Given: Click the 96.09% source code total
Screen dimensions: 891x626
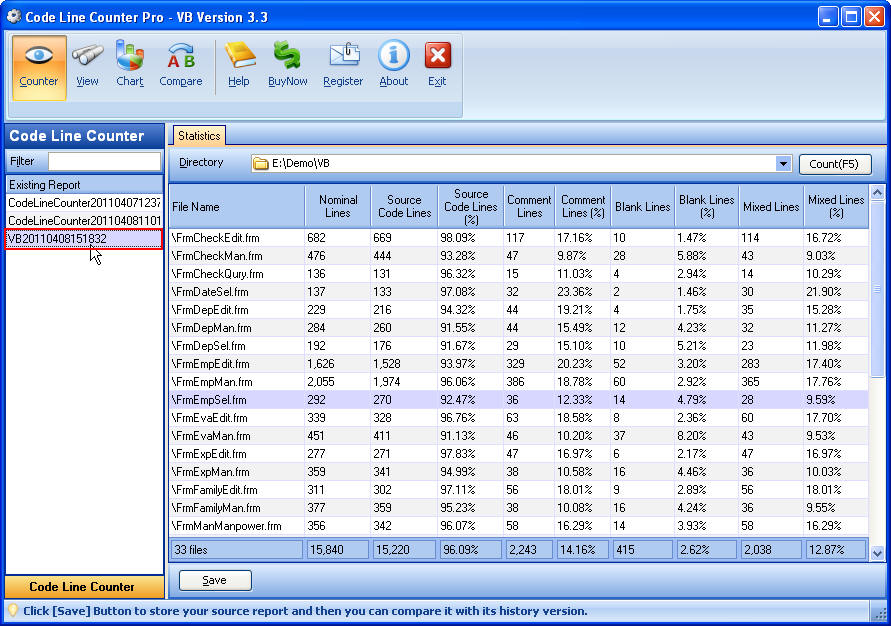Looking at the screenshot, I should 471,550.
